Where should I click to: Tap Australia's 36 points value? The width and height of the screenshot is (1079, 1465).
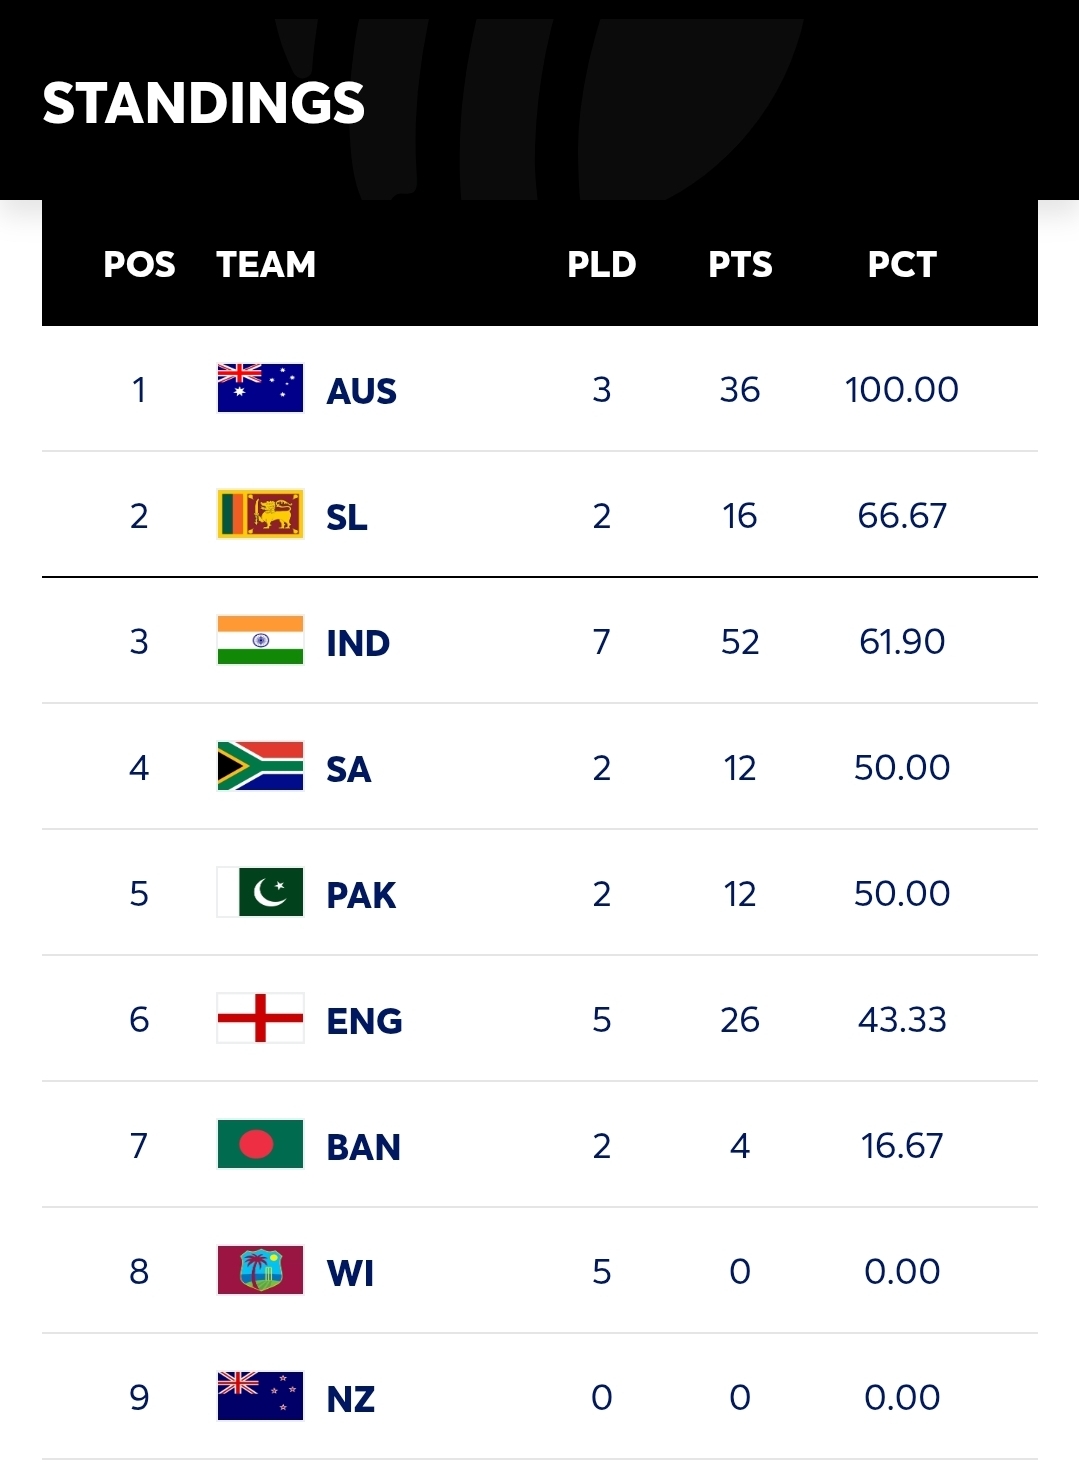pyautogui.click(x=740, y=389)
